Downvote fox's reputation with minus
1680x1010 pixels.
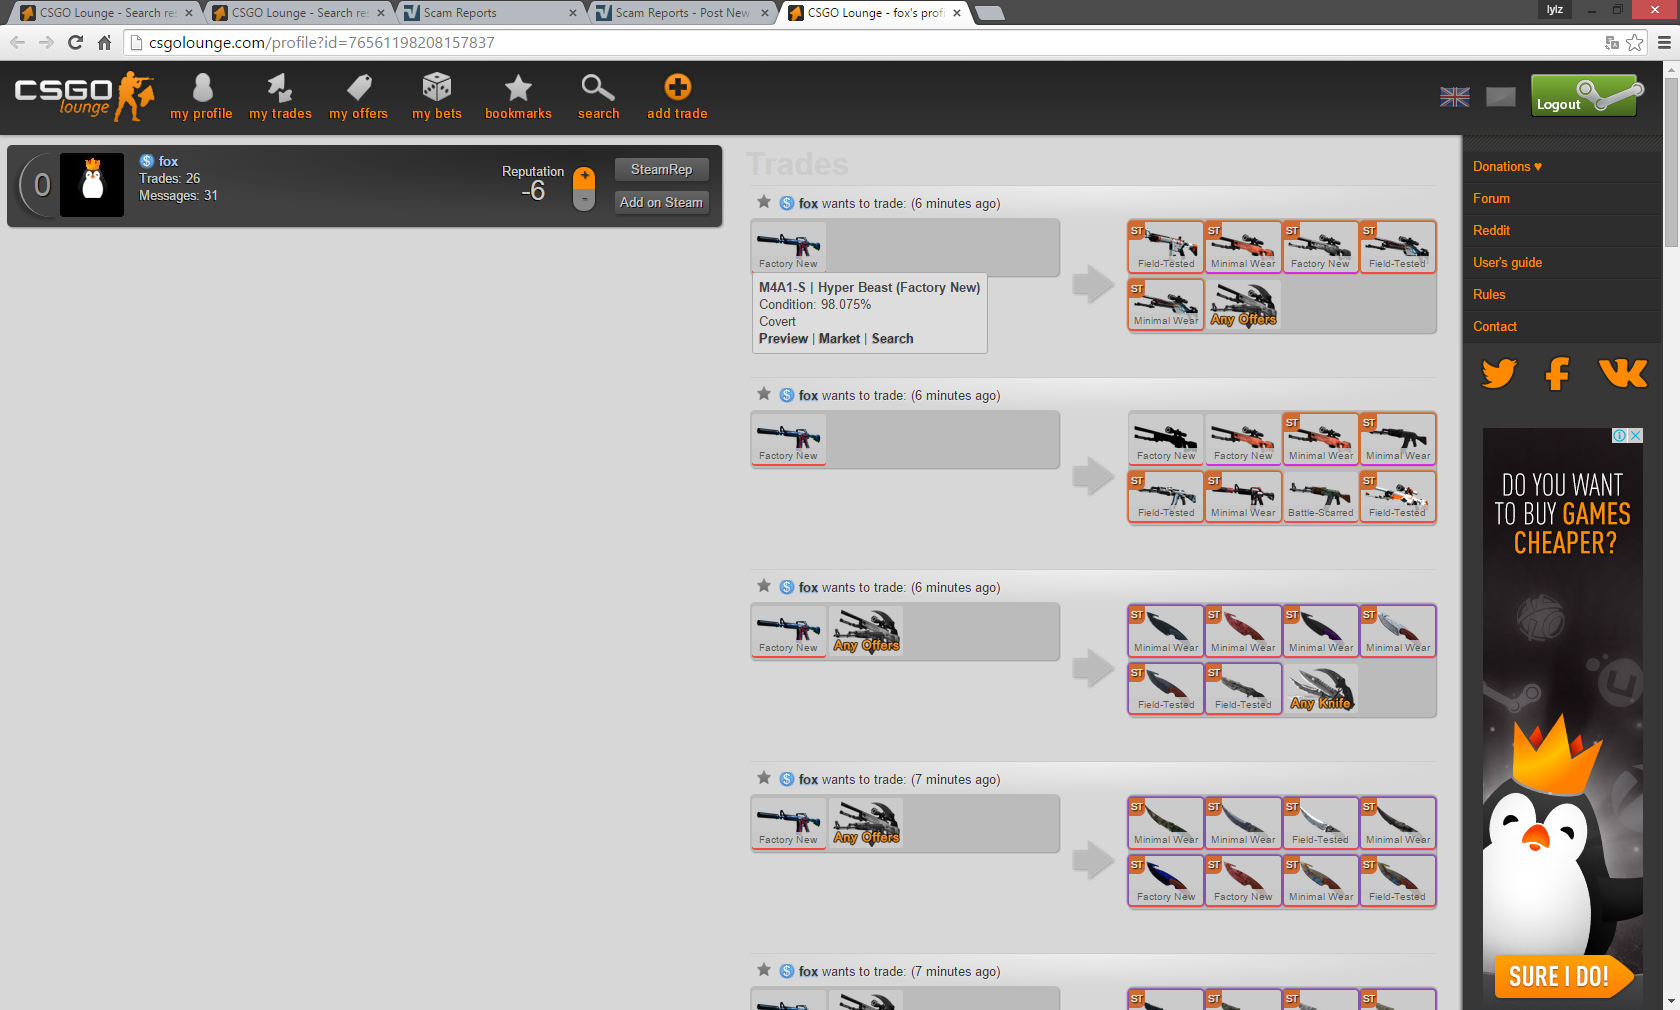pos(585,200)
